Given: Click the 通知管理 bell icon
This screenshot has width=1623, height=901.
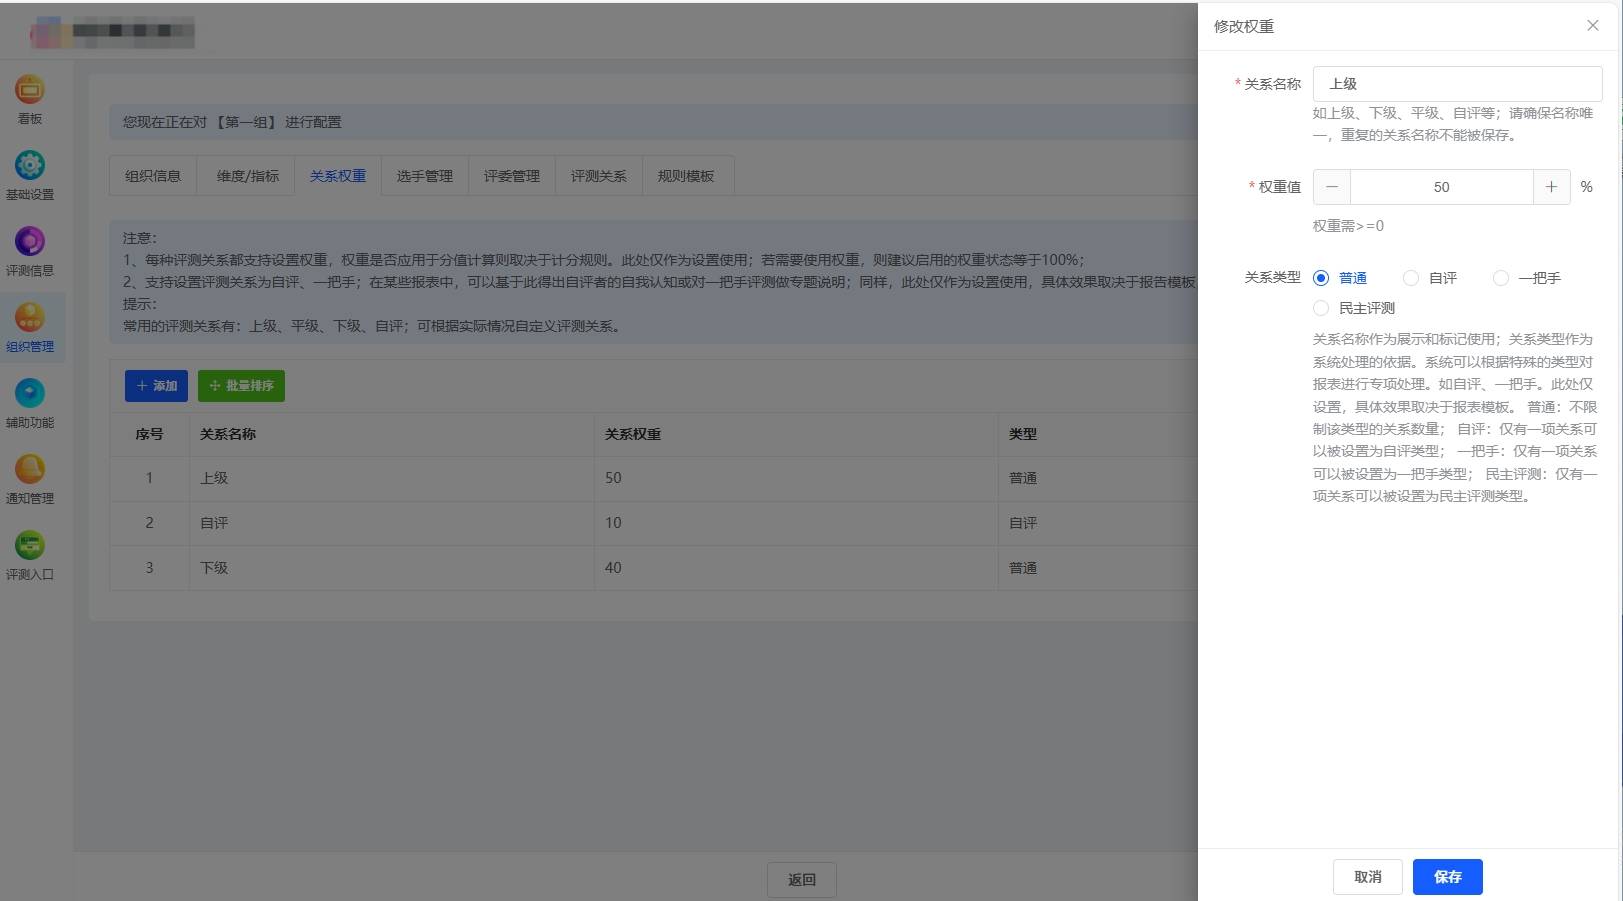Looking at the screenshot, I should (x=30, y=470).
